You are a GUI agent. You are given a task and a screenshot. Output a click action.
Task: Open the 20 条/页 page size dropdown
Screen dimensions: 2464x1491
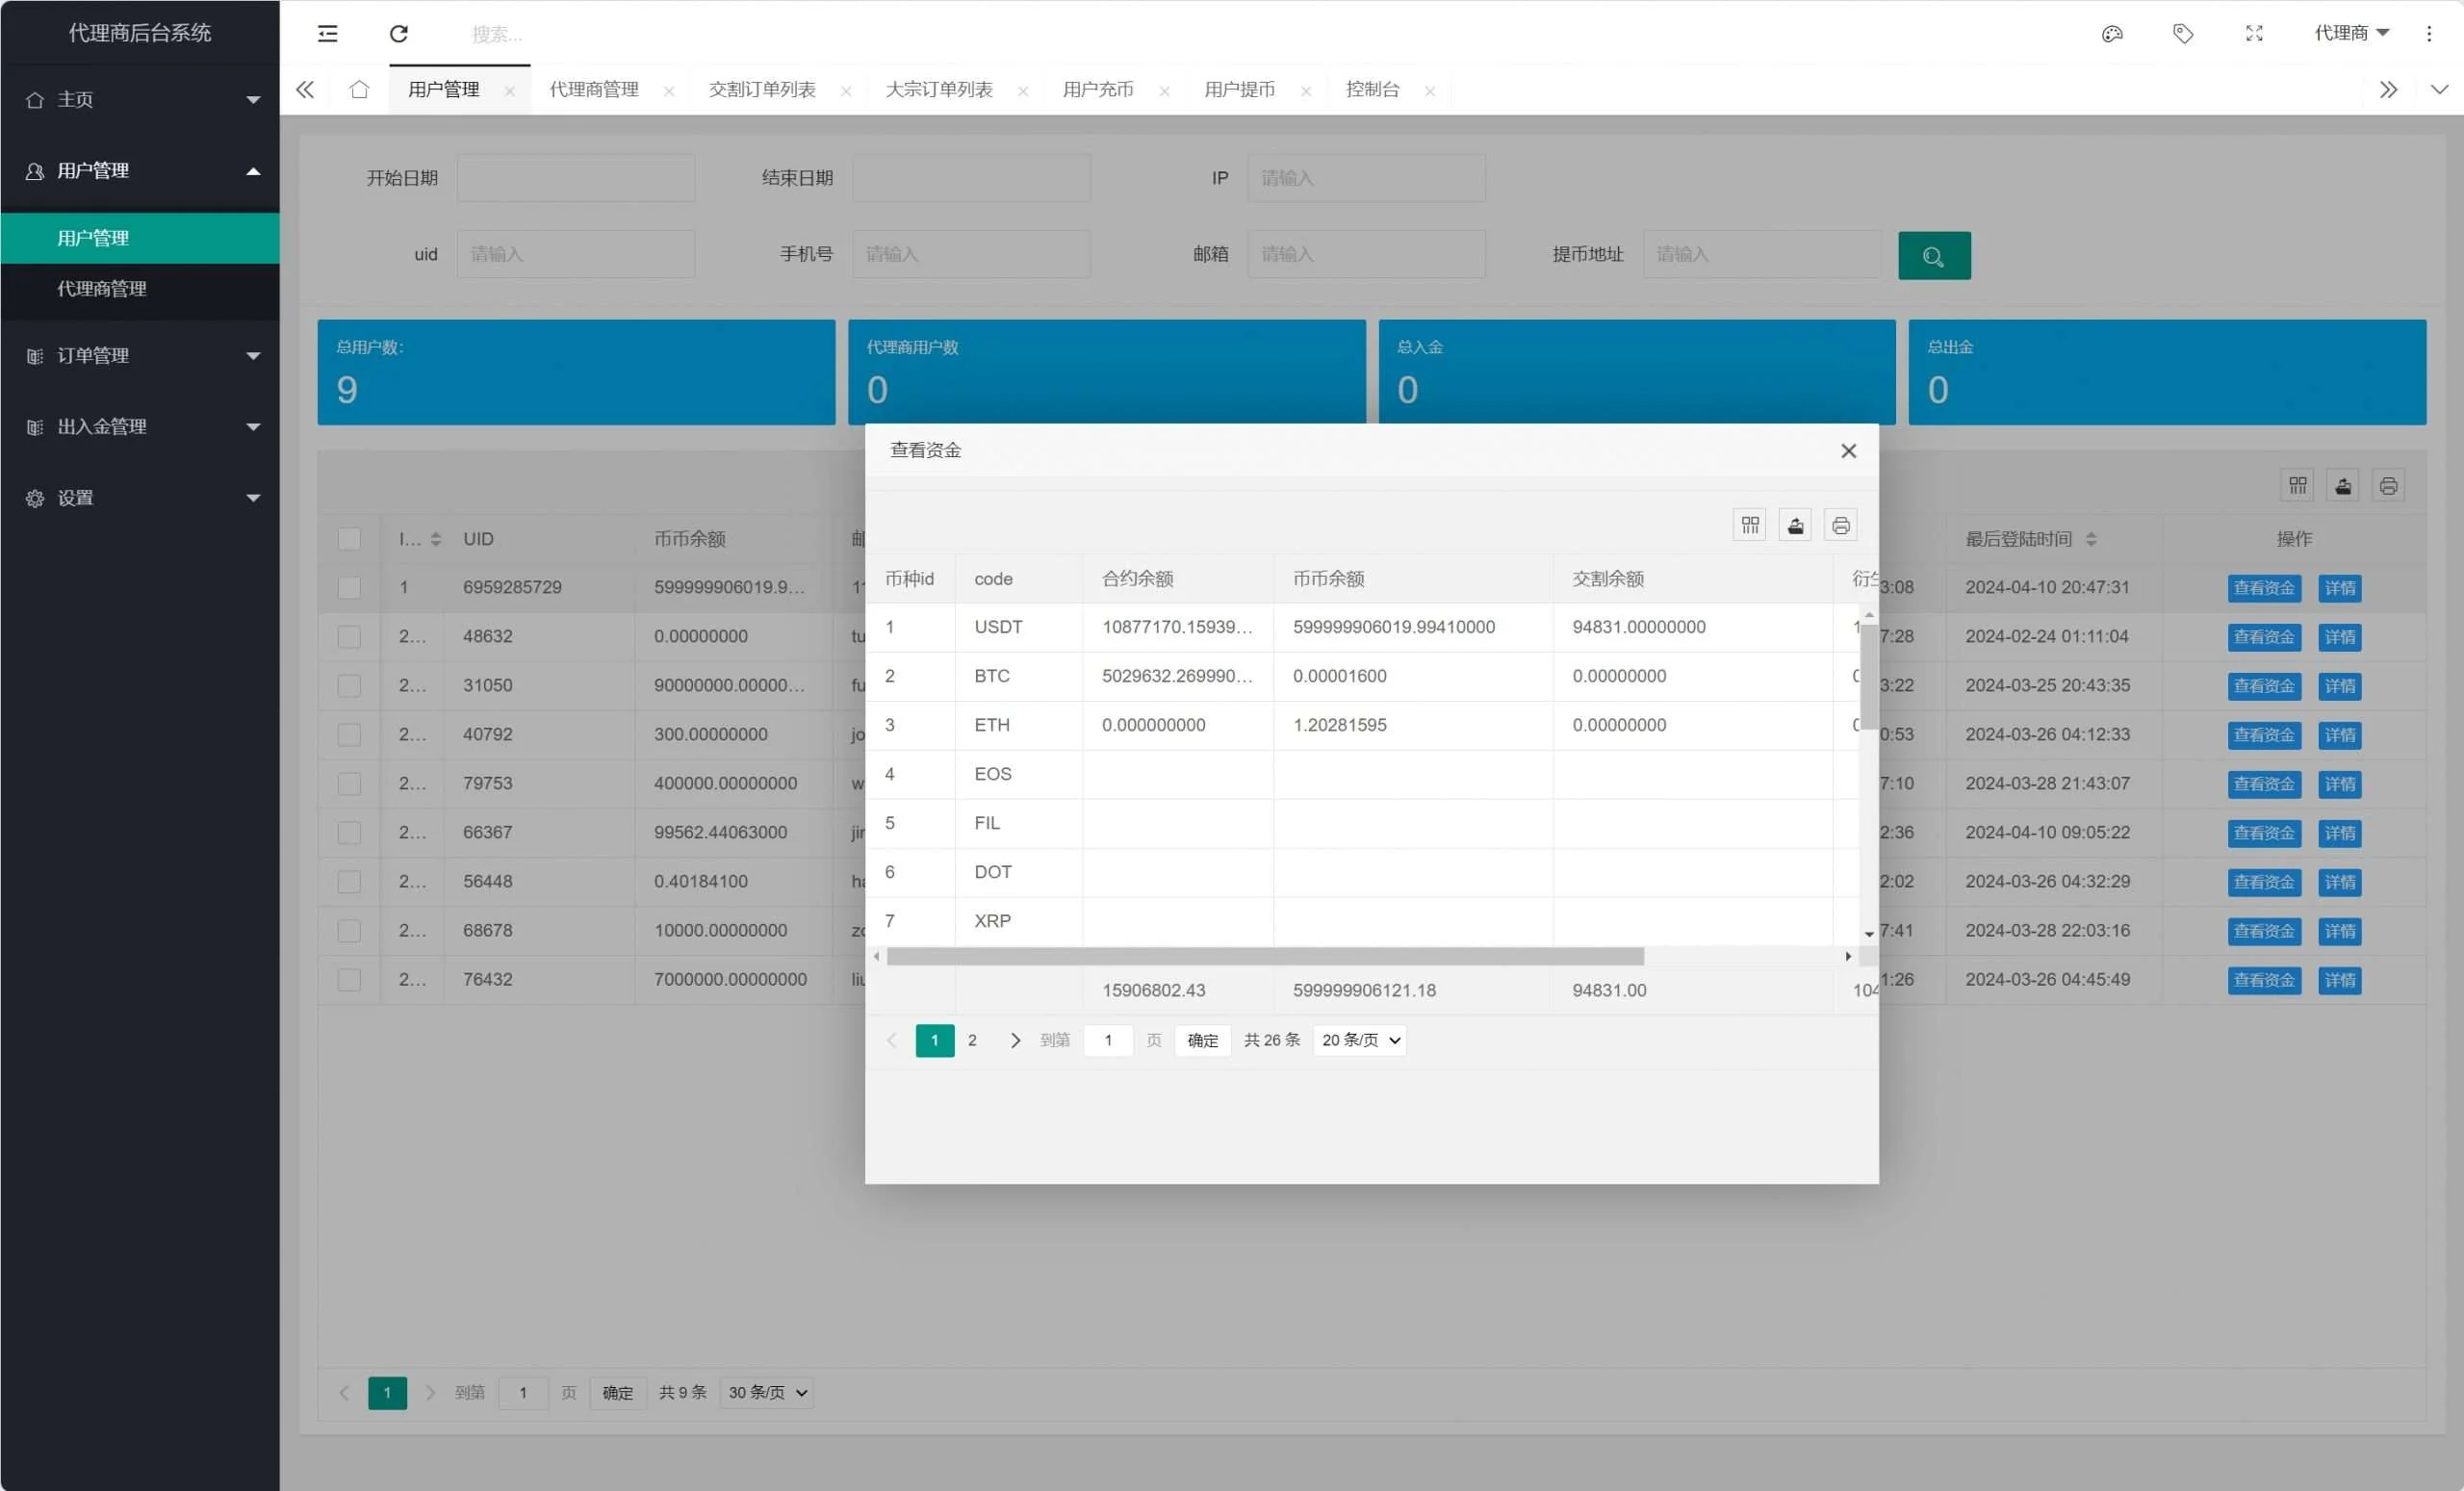(x=1359, y=1040)
